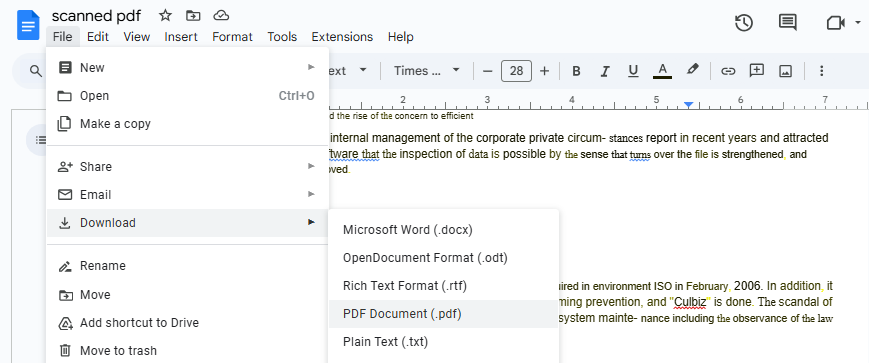Open more toolbar options (three dots)
869x363 pixels.
click(x=822, y=71)
